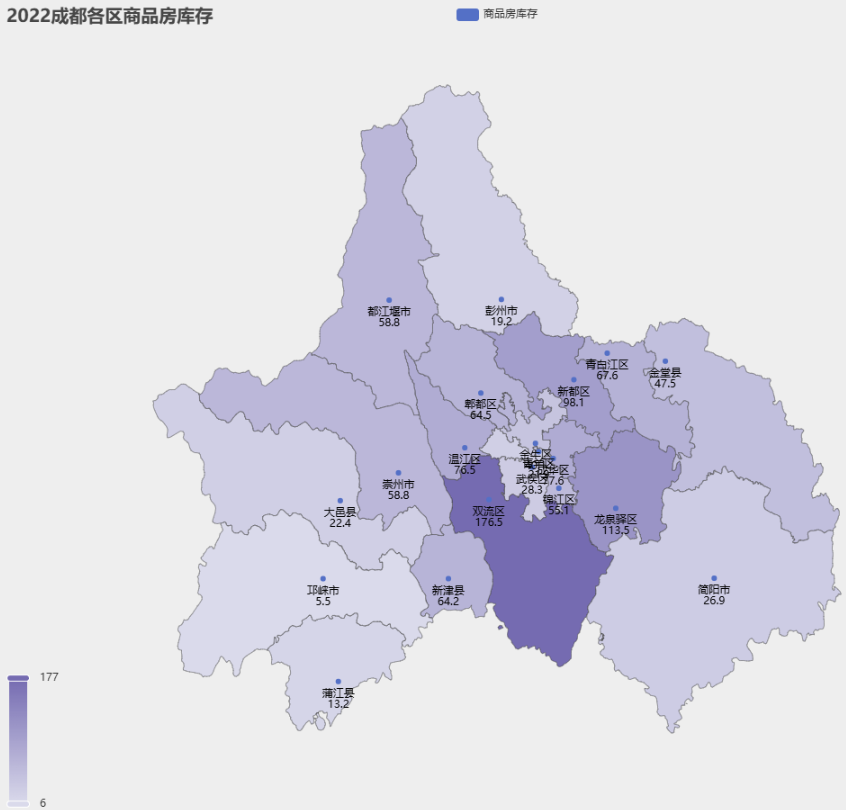Viewport: 846px width, 810px height.
Task: Click the 郫都区 region label
Action: pyautogui.click(x=481, y=405)
